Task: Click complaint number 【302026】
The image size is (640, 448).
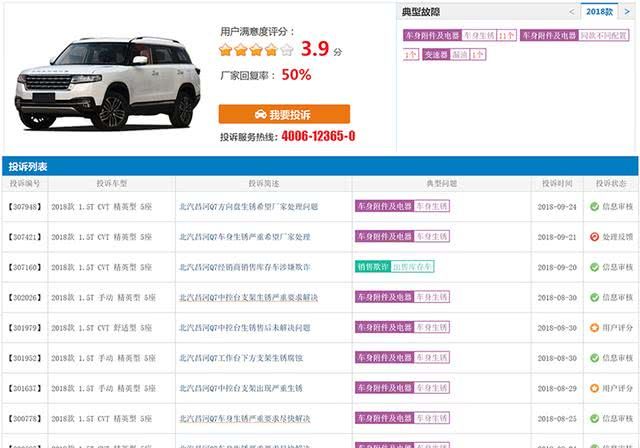Action: tap(25, 297)
